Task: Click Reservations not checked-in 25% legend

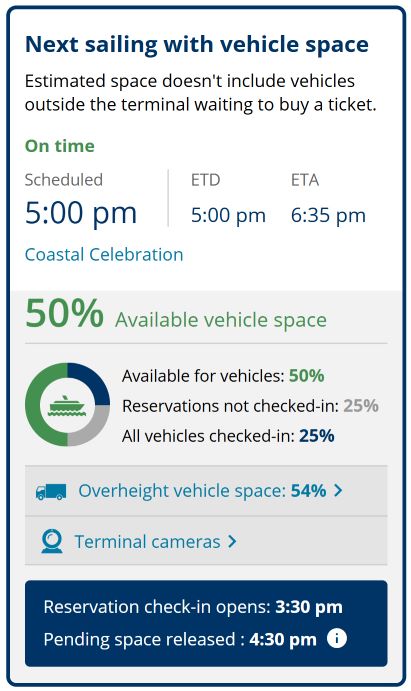Action: click(250, 406)
